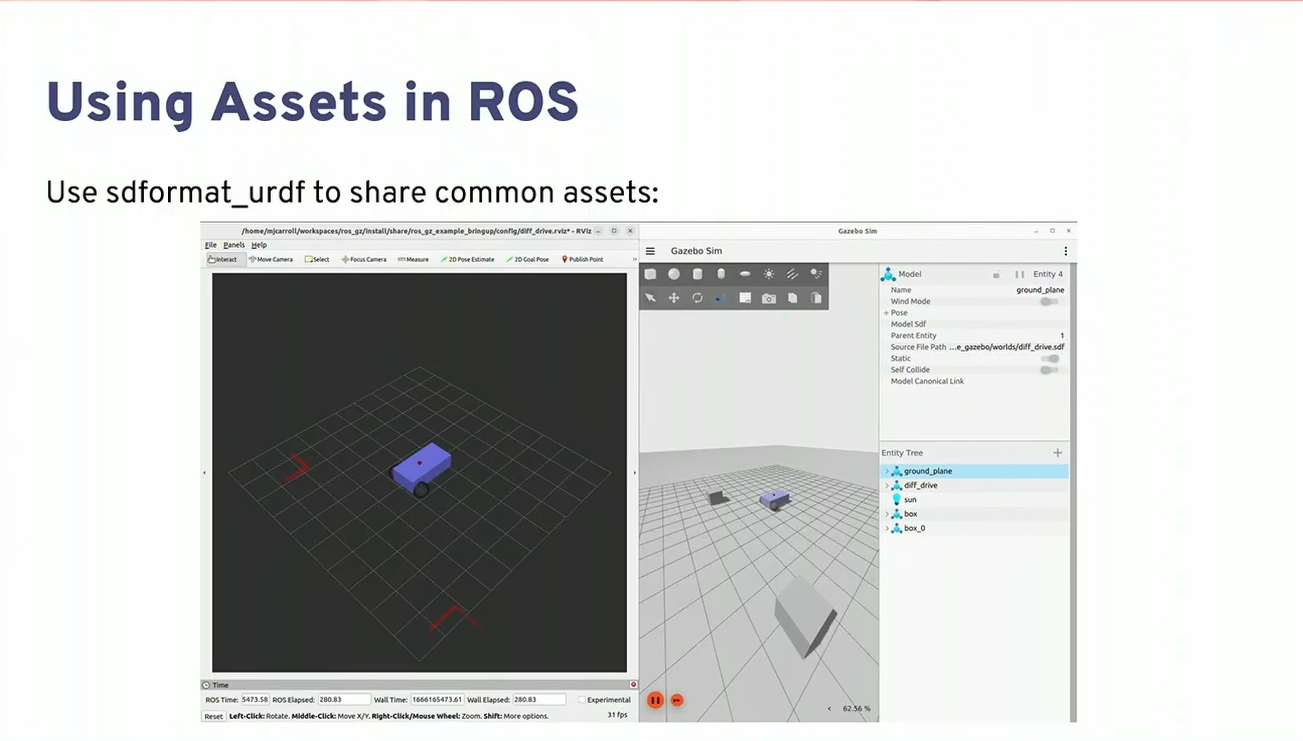This screenshot has width=1303, height=741.
Task: Expand box_0 entity tree node
Action: tap(887, 529)
